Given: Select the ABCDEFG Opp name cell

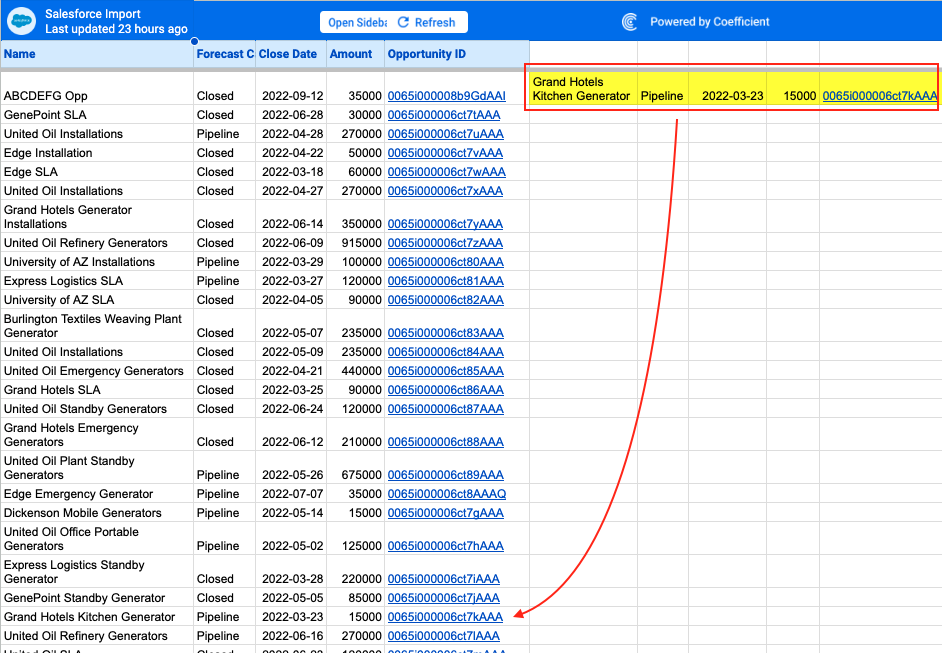Looking at the screenshot, I should click(97, 88).
